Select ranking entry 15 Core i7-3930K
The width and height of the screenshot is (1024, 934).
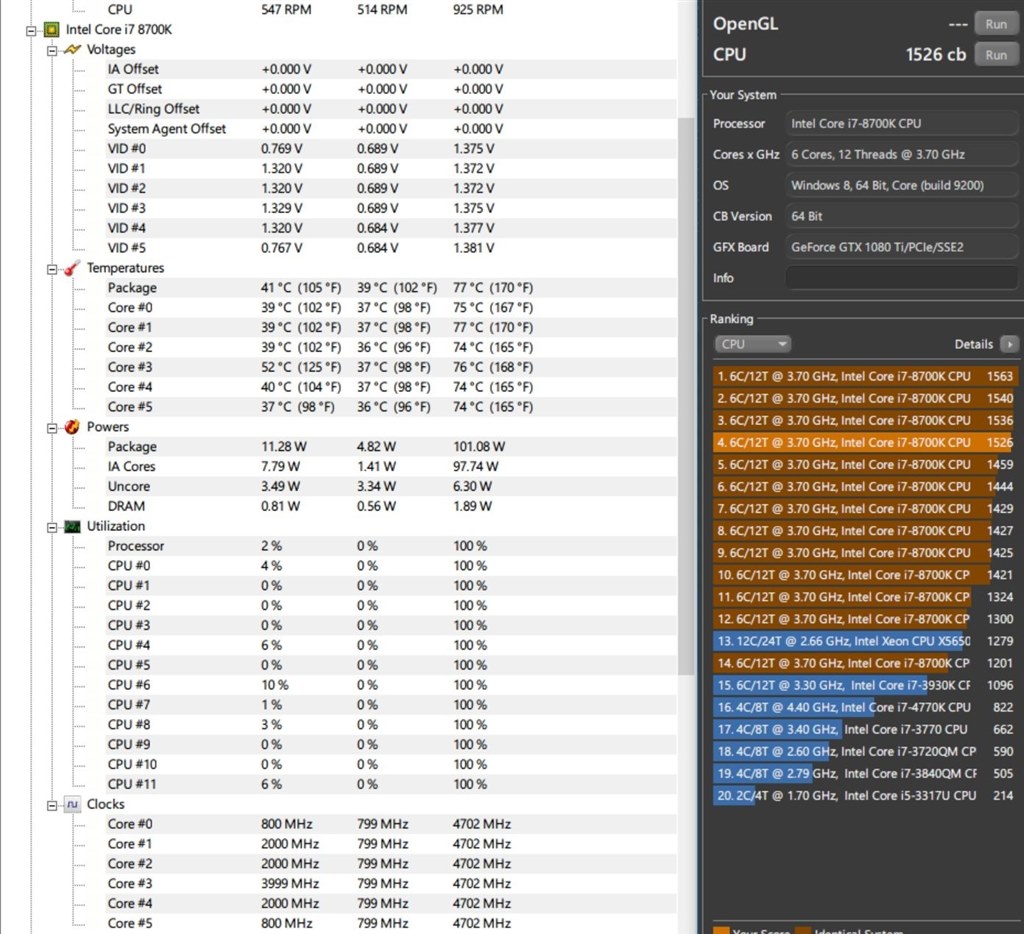point(864,685)
